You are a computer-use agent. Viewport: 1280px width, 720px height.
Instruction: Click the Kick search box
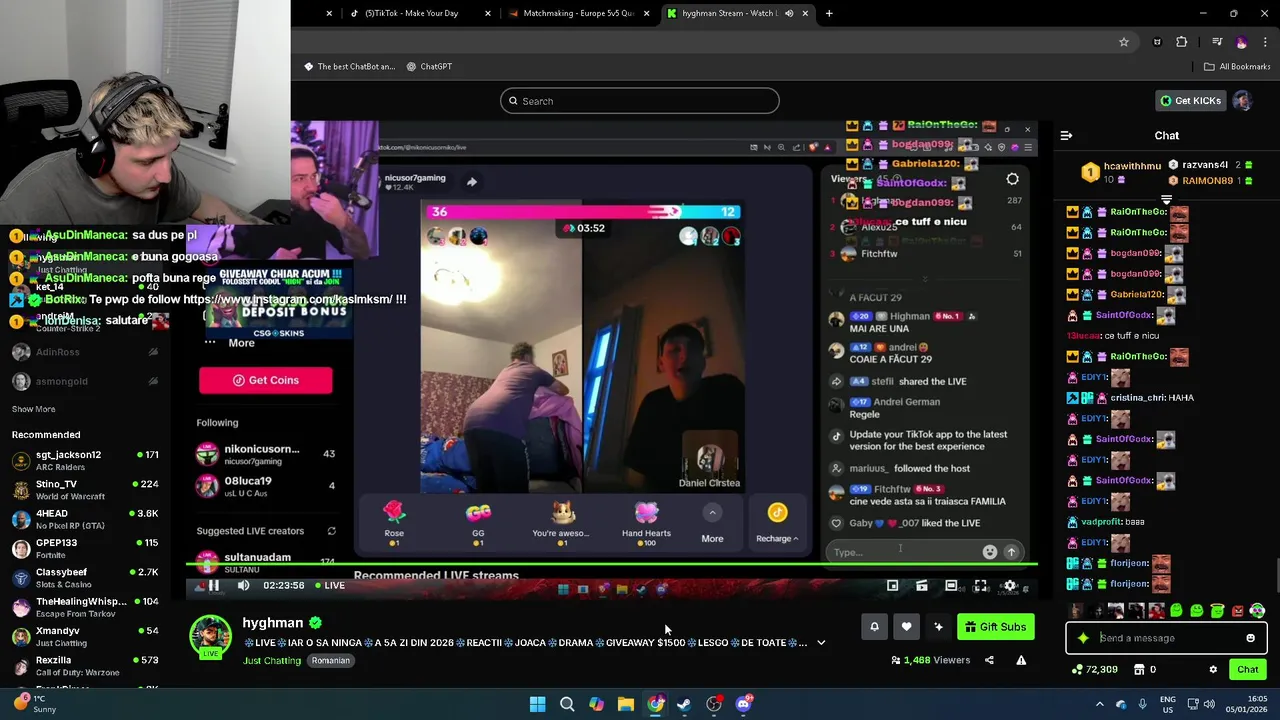click(640, 101)
